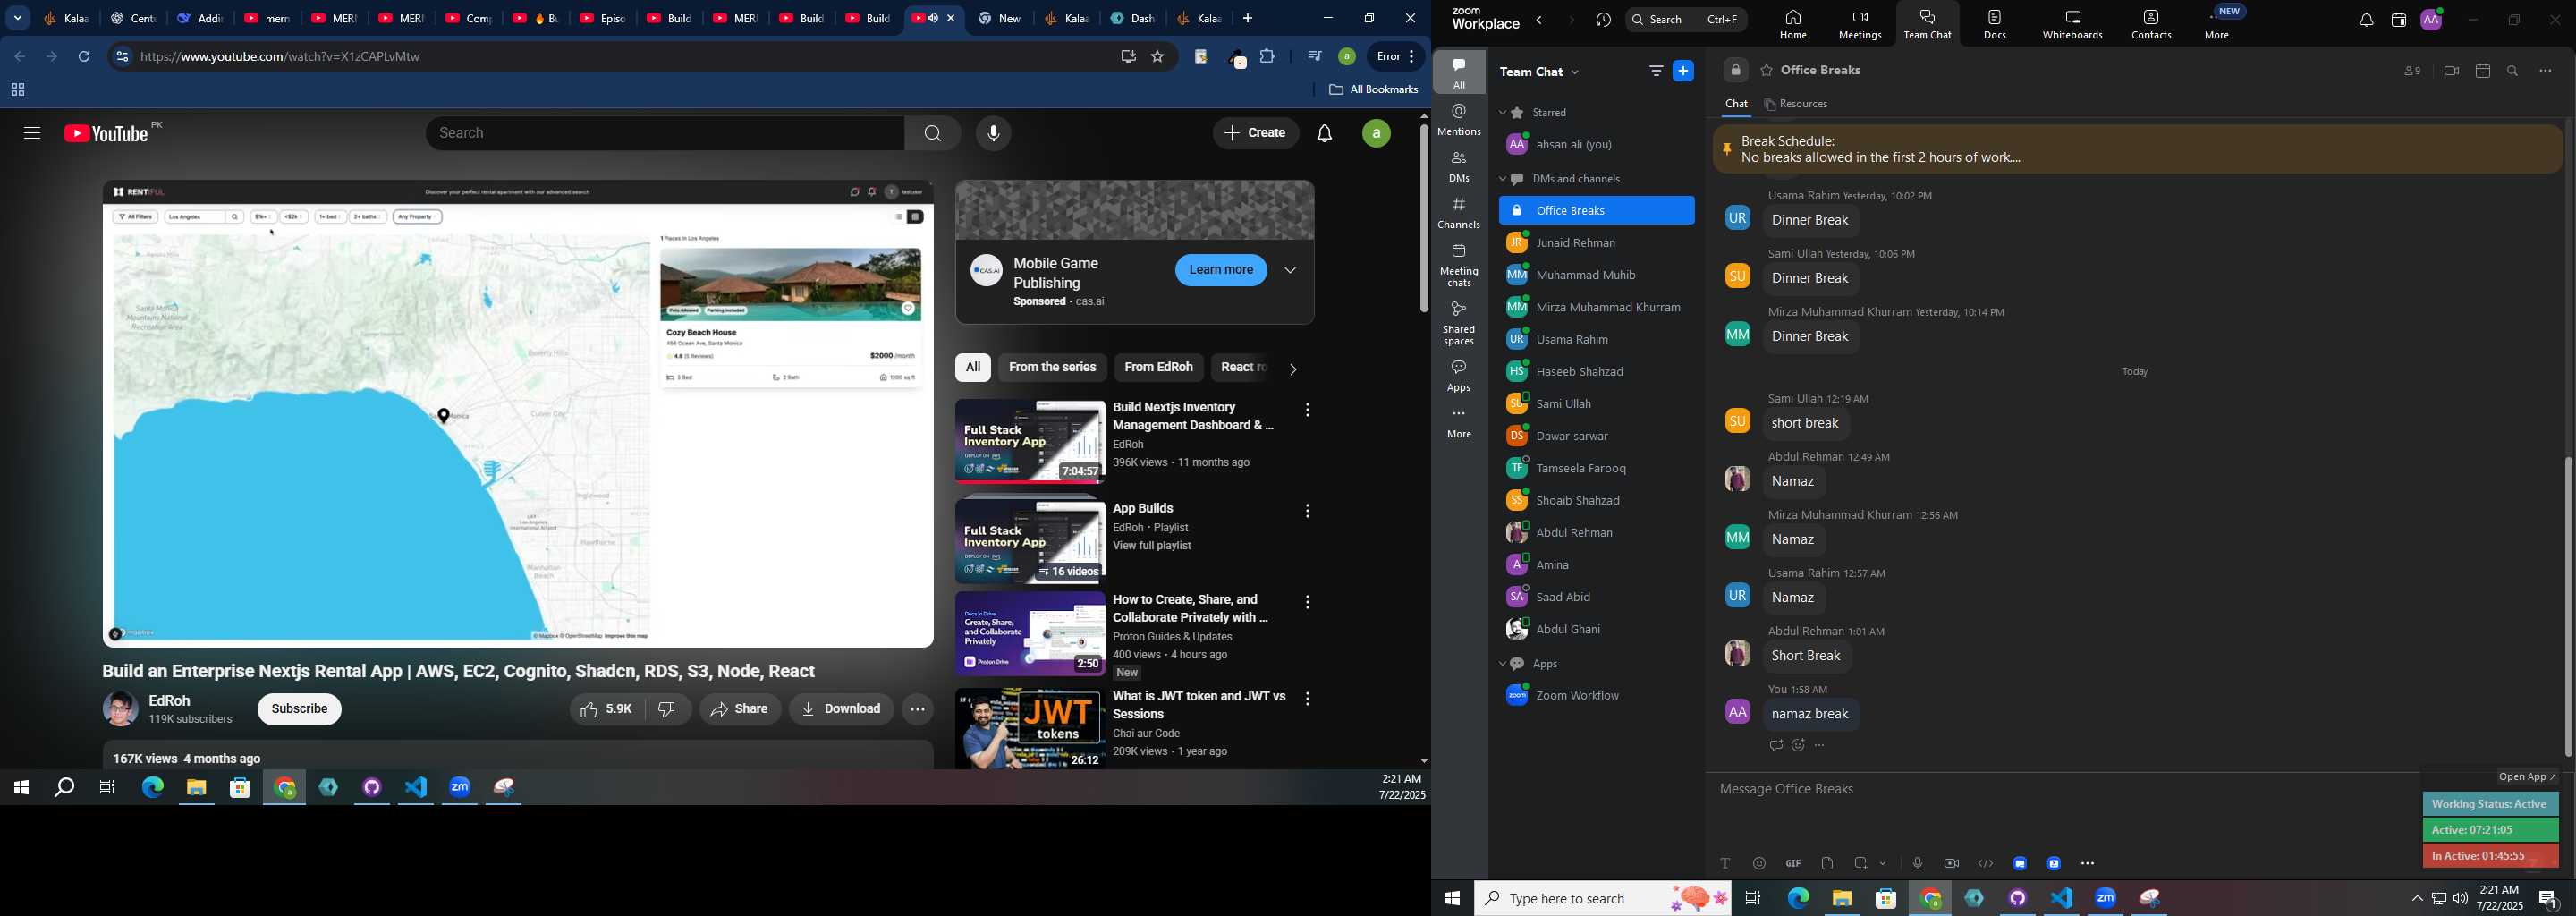Open the GIF picker in message toolbar
This screenshot has width=2576, height=916.
(1793, 864)
